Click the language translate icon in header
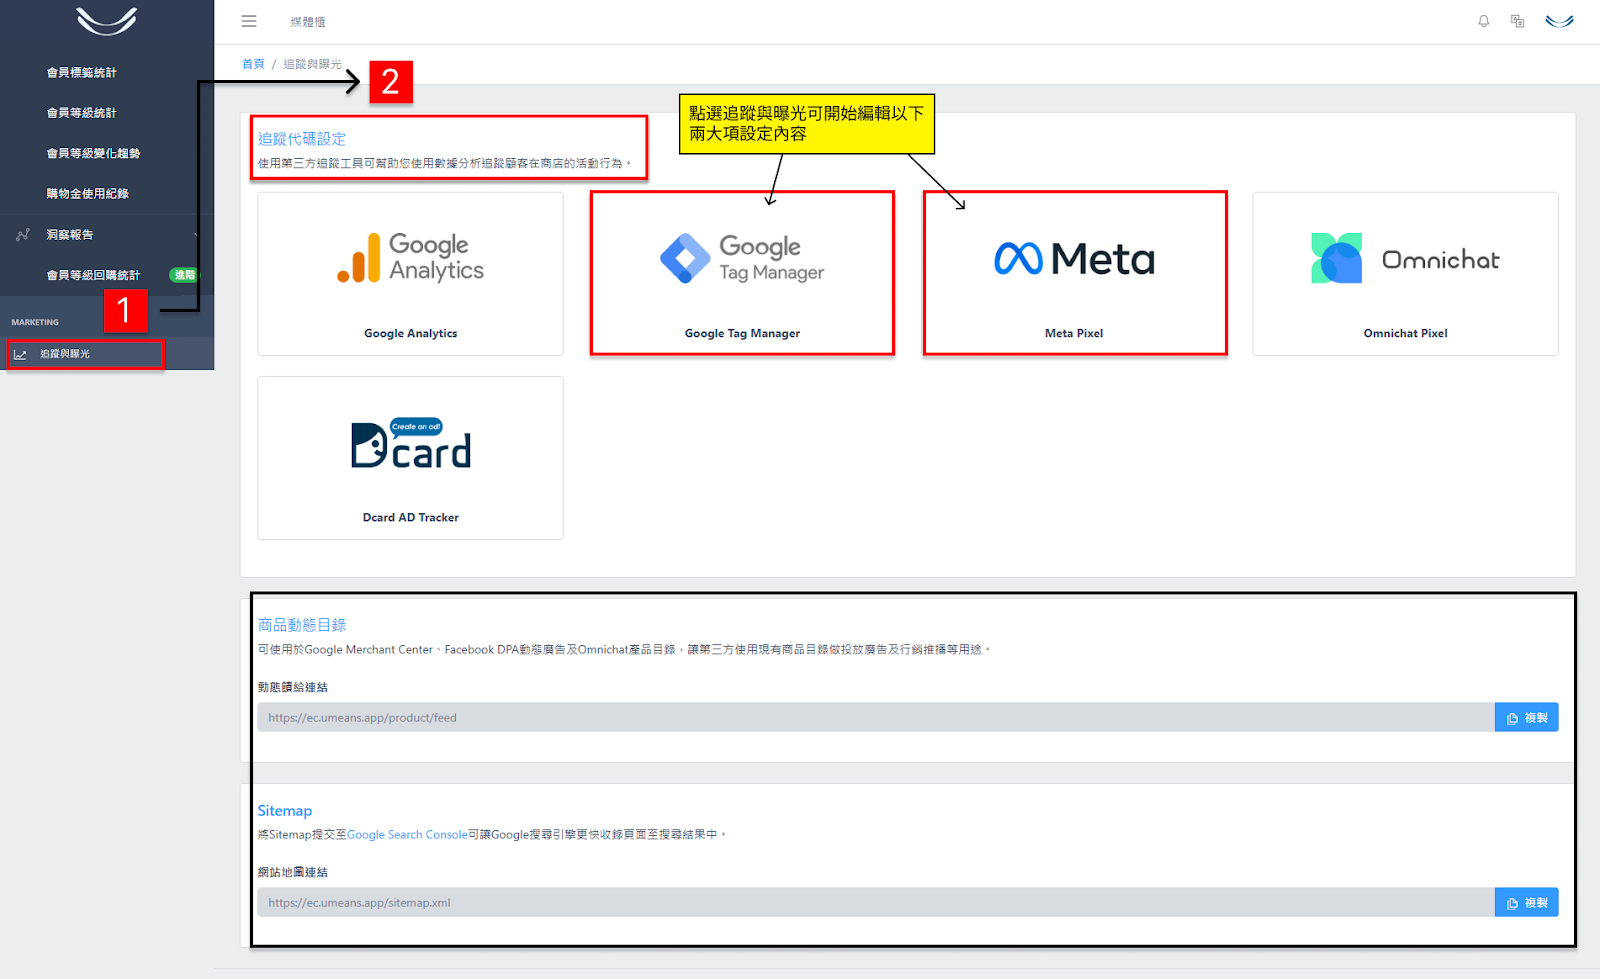This screenshot has height=979, width=1600. point(1517,21)
